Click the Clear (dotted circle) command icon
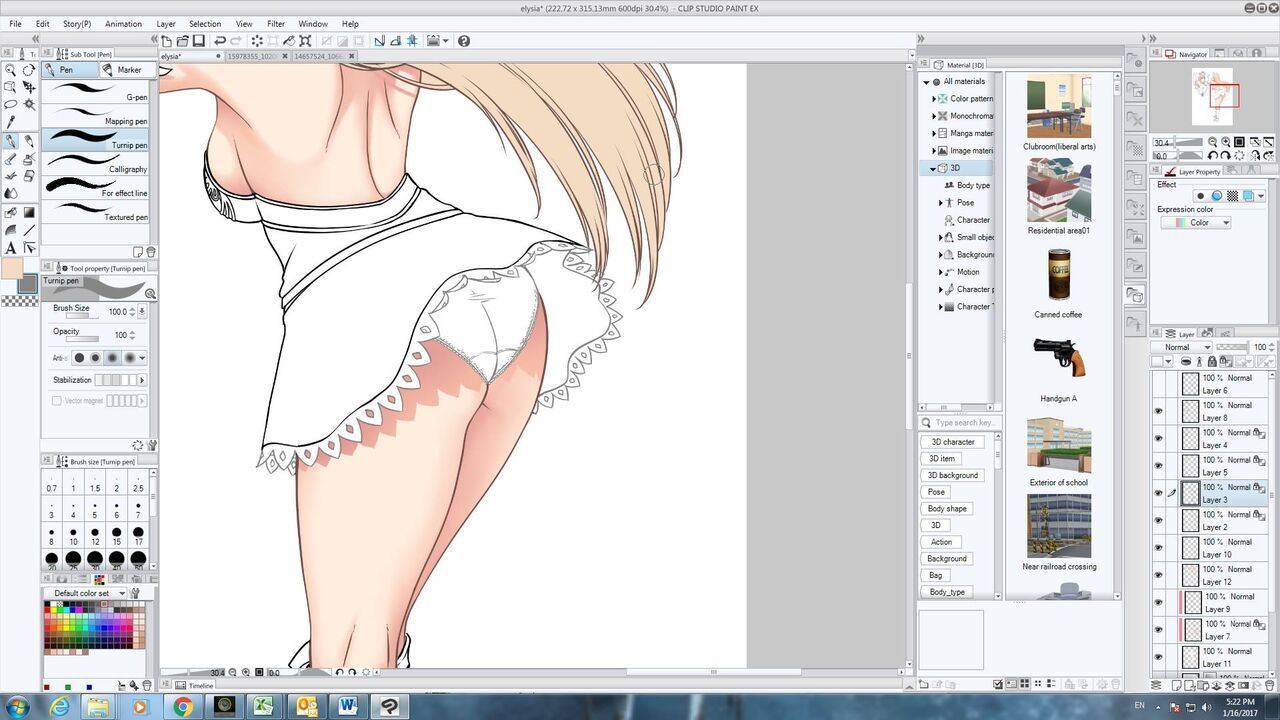1280x720 pixels. [257, 41]
